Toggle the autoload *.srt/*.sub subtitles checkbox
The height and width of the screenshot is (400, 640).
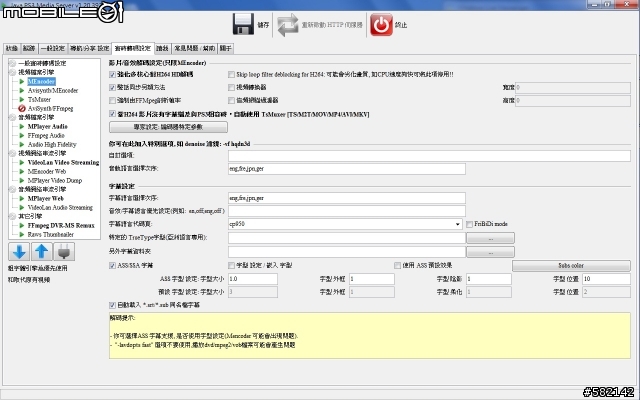coord(112,305)
